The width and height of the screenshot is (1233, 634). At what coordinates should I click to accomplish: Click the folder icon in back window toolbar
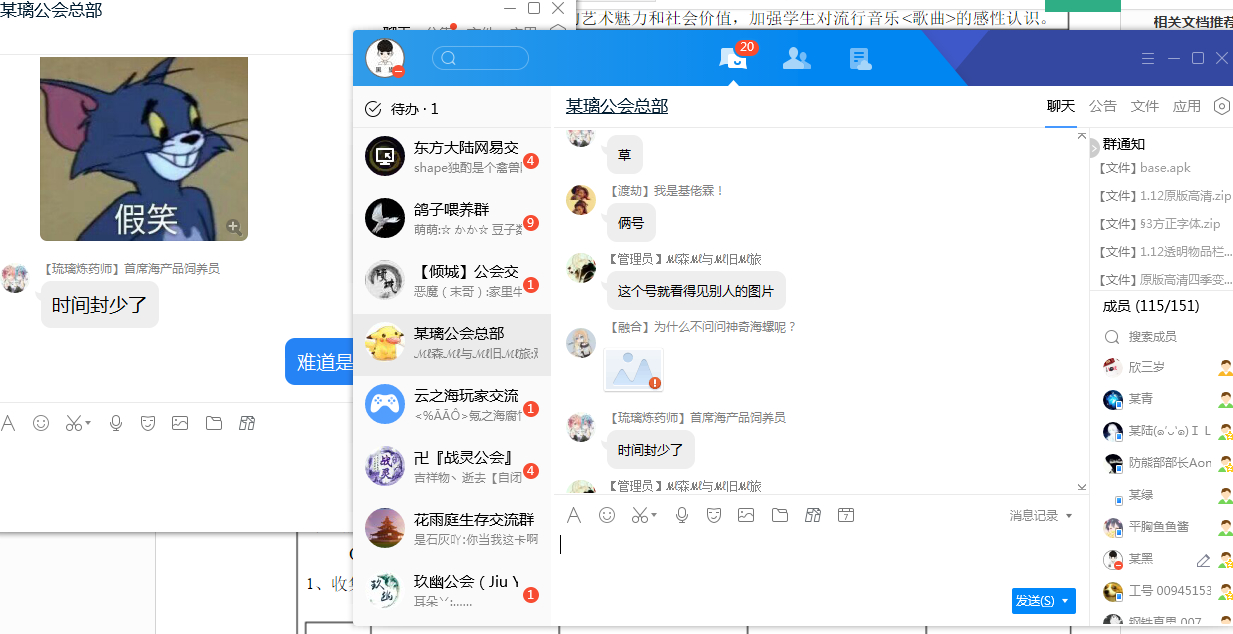214,423
